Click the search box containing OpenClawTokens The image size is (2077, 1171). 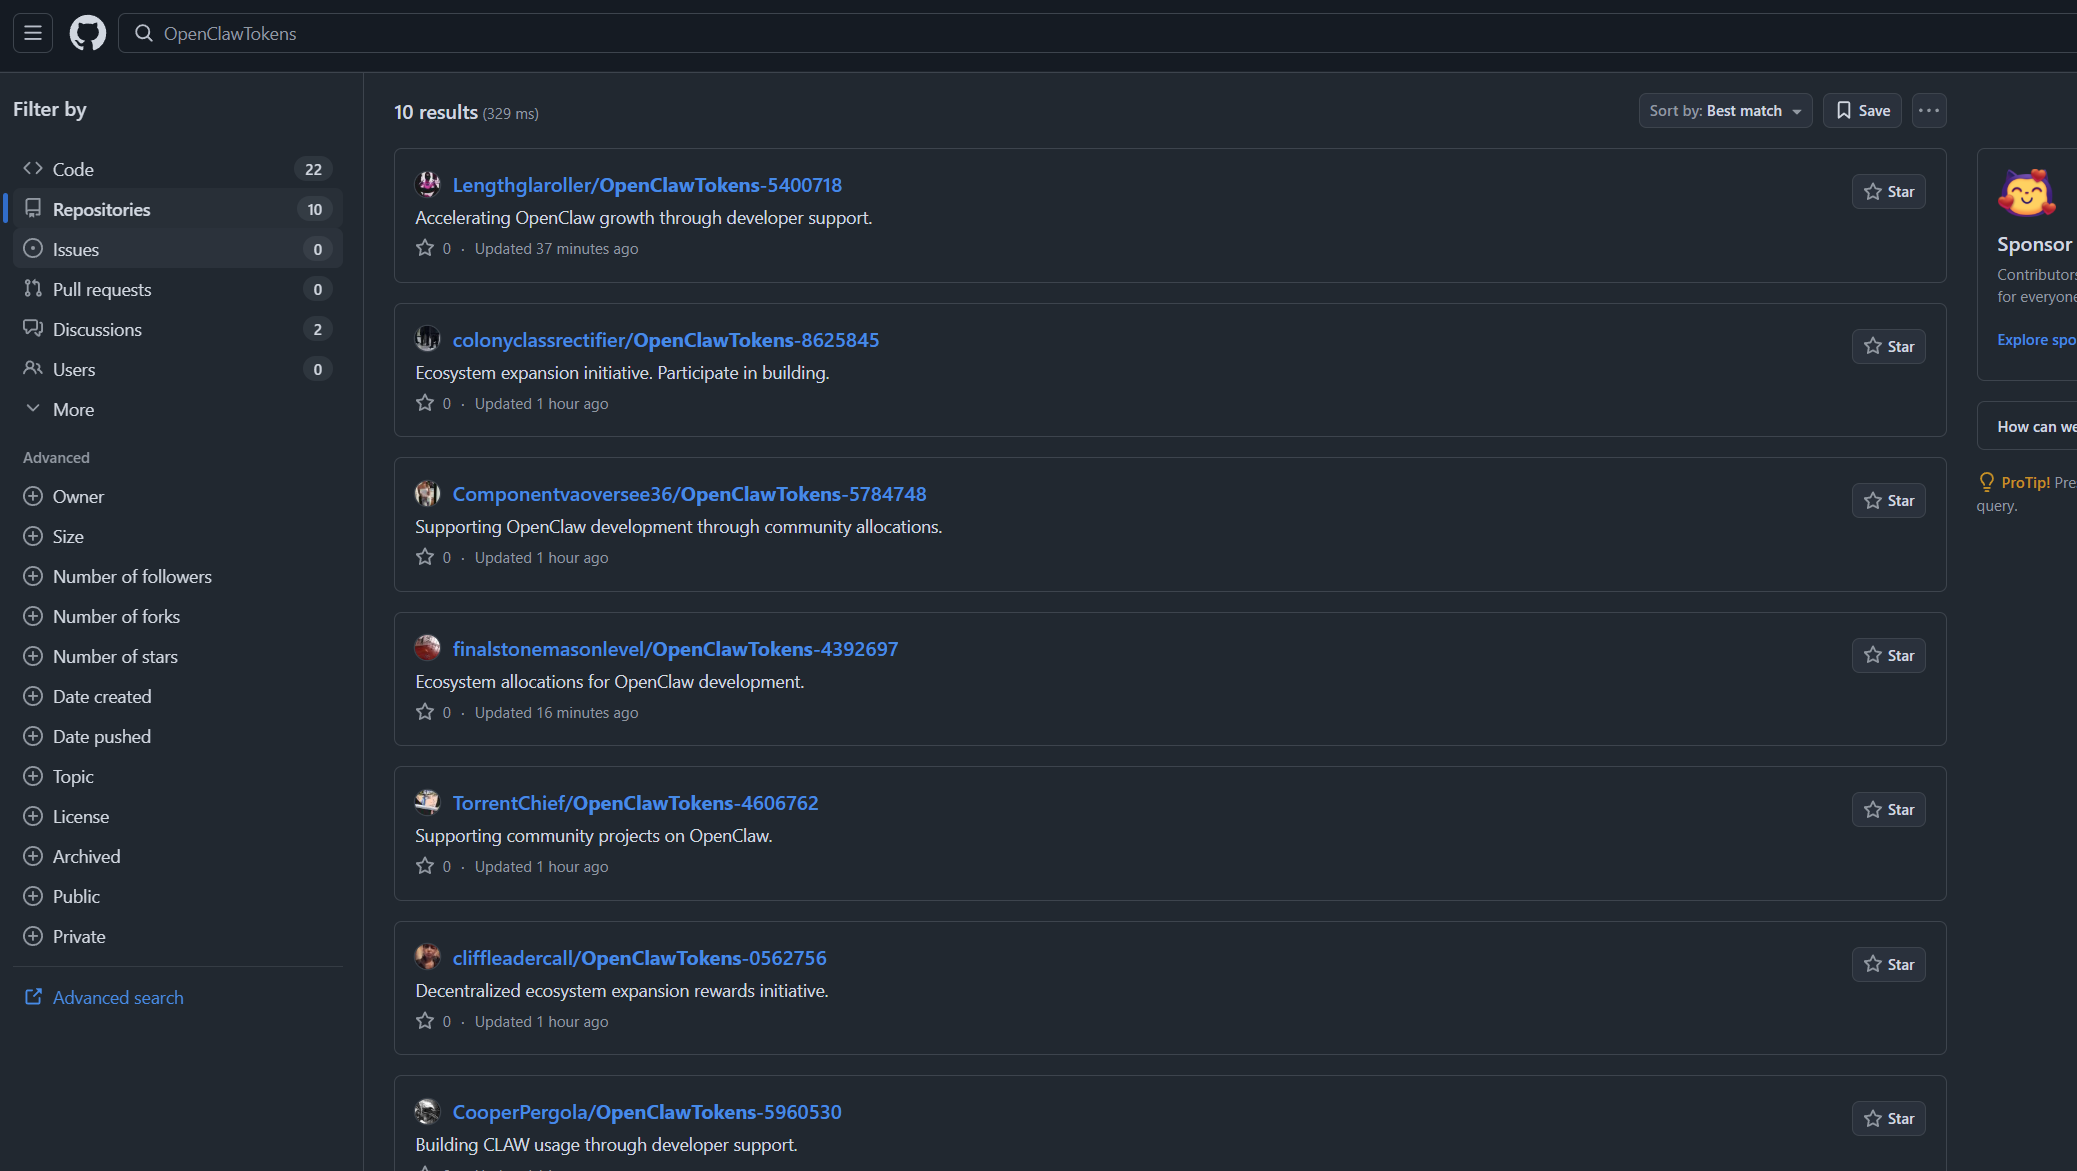(1097, 33)
